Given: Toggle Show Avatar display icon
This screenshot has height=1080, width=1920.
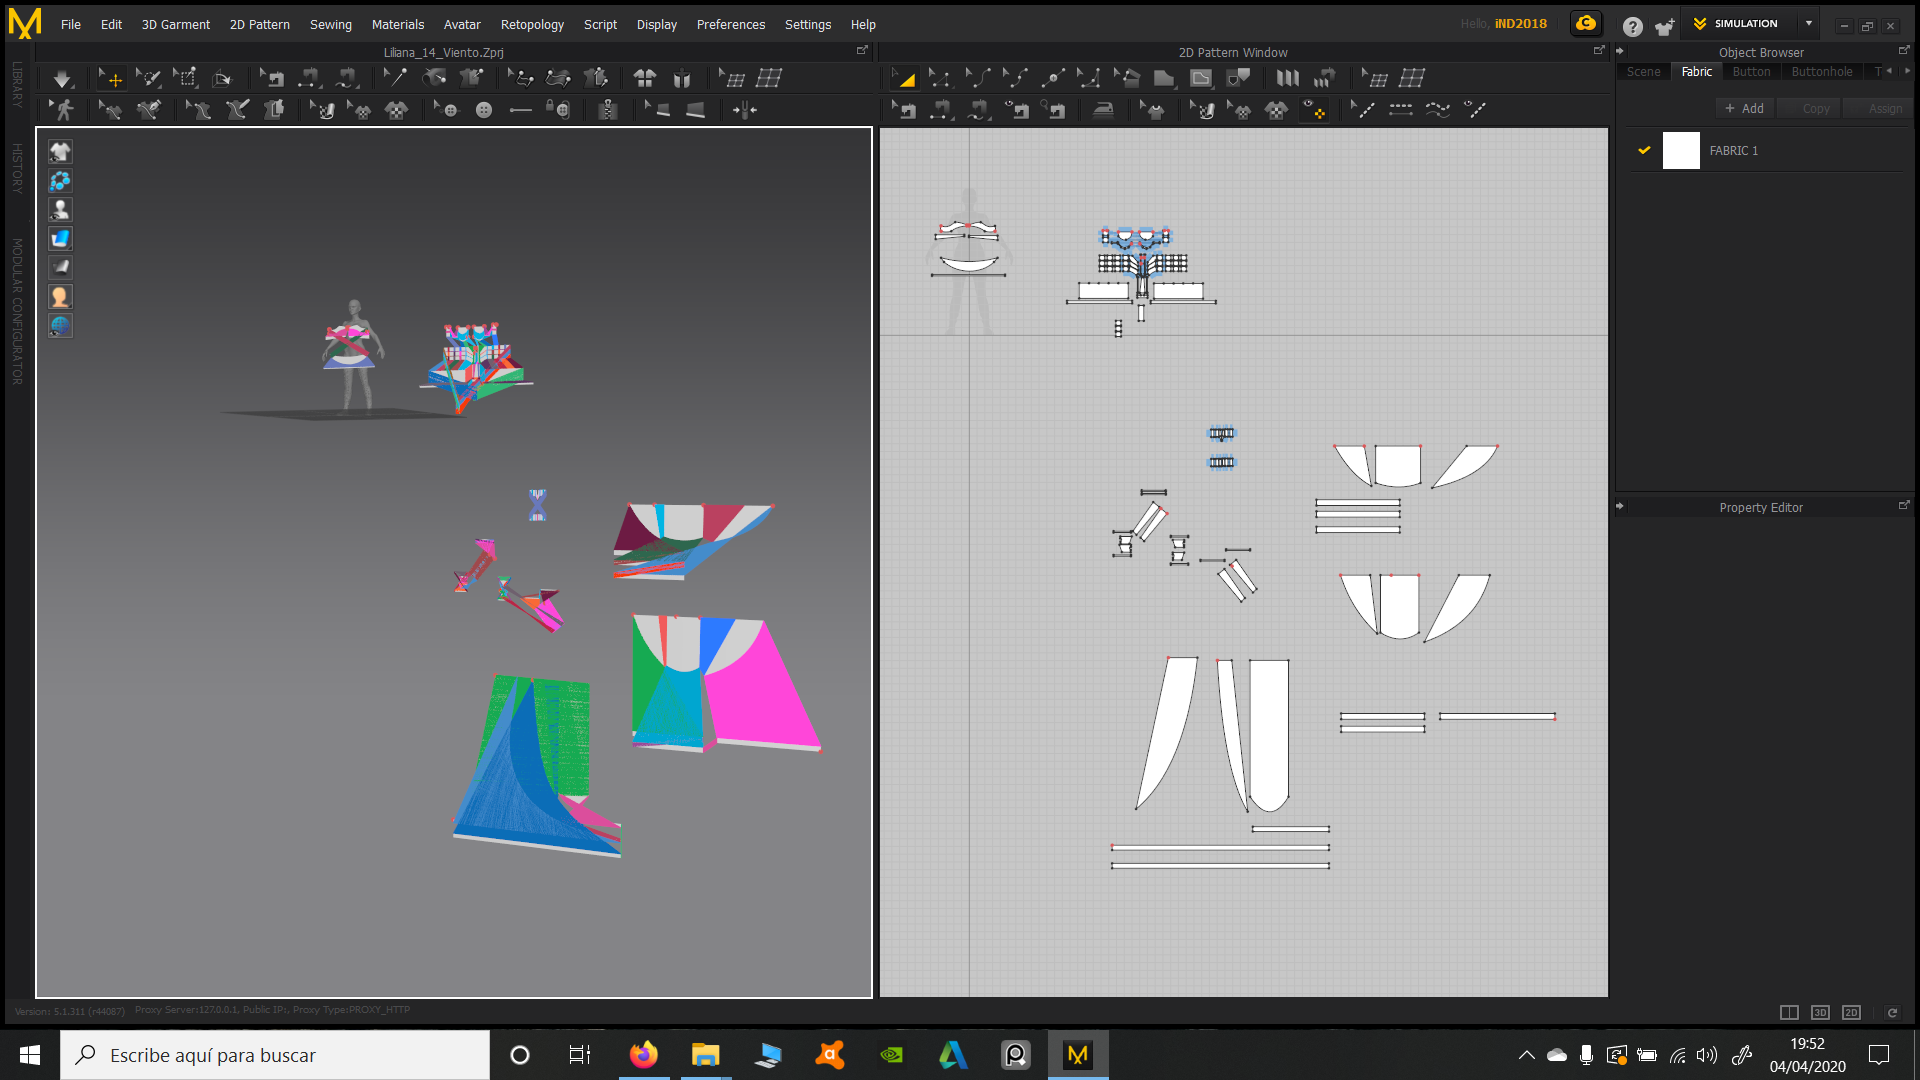Looking at the screenshot, I should pyautogui.click(x=60, y=210).
